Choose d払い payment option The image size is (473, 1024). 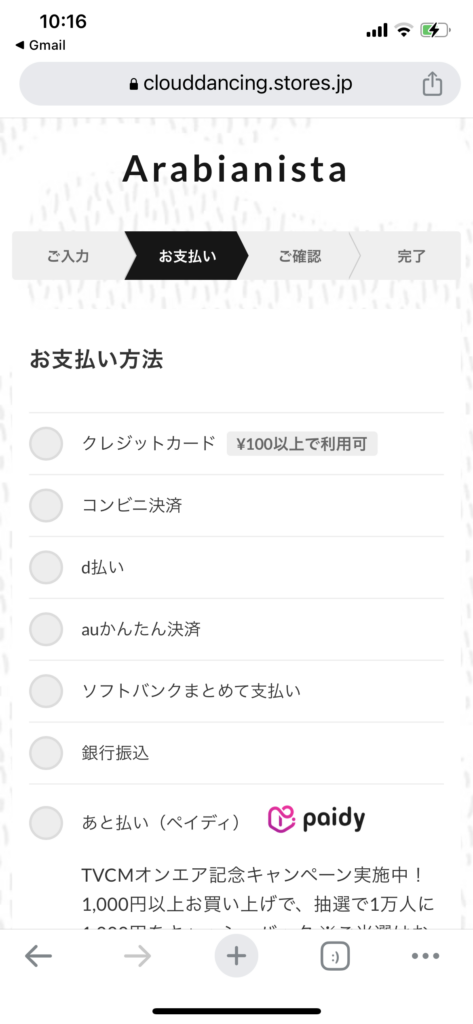click(x=46, y=567)
